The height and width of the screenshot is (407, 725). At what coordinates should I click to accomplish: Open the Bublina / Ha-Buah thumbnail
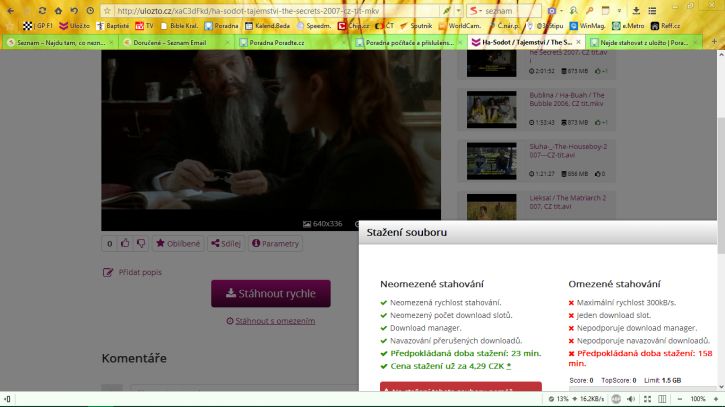492,110
